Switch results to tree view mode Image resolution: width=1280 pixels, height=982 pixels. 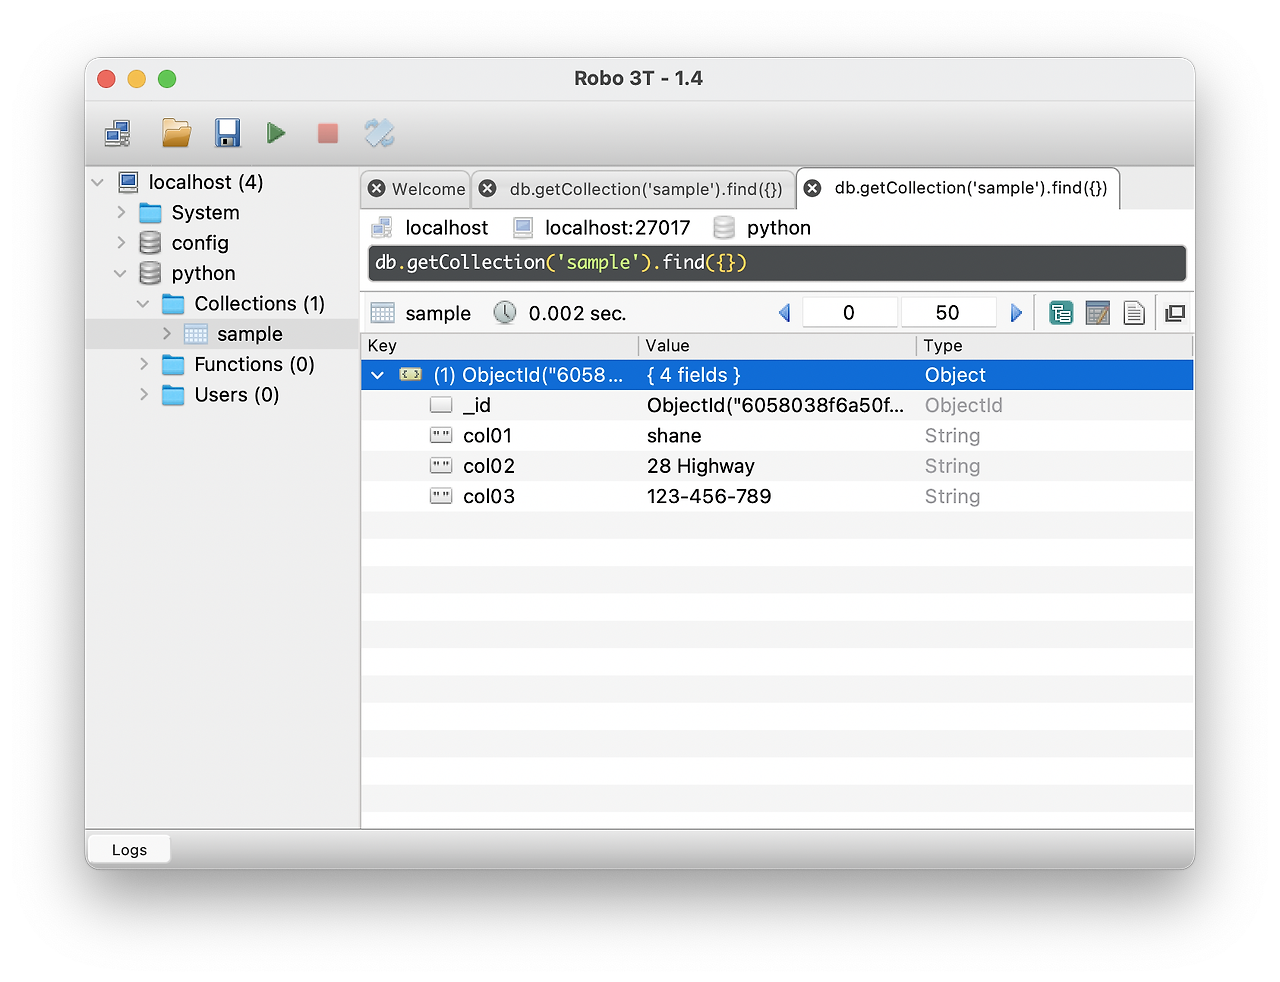point(1061,313)
